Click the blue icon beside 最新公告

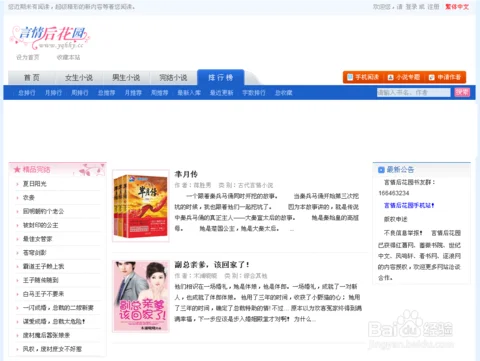381,170
